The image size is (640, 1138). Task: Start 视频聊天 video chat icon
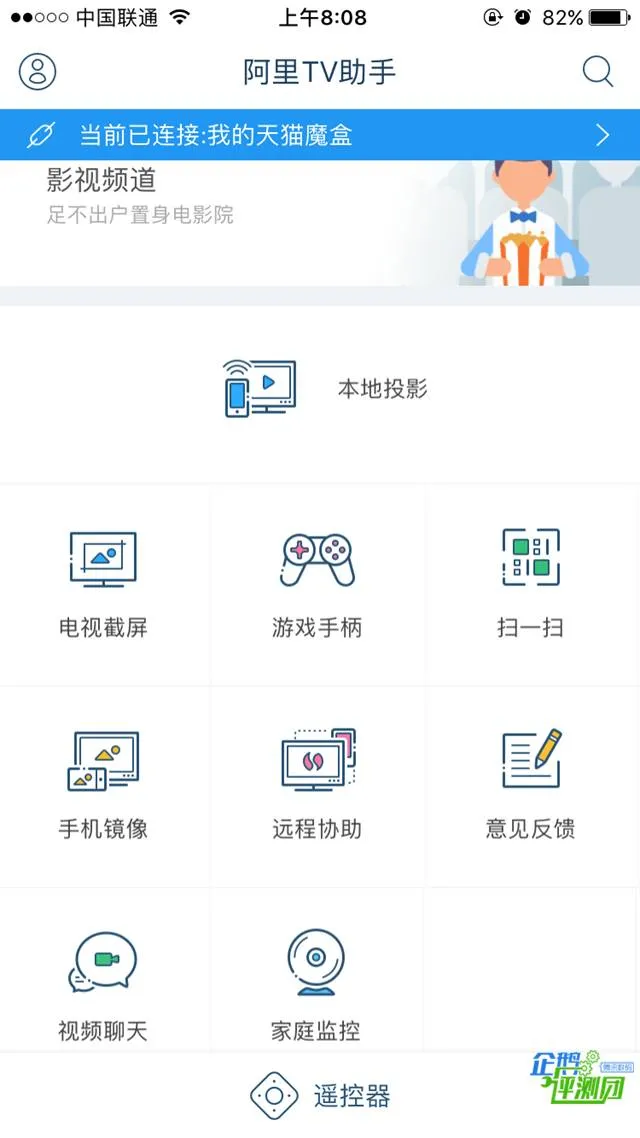click(x=102, y=962)
